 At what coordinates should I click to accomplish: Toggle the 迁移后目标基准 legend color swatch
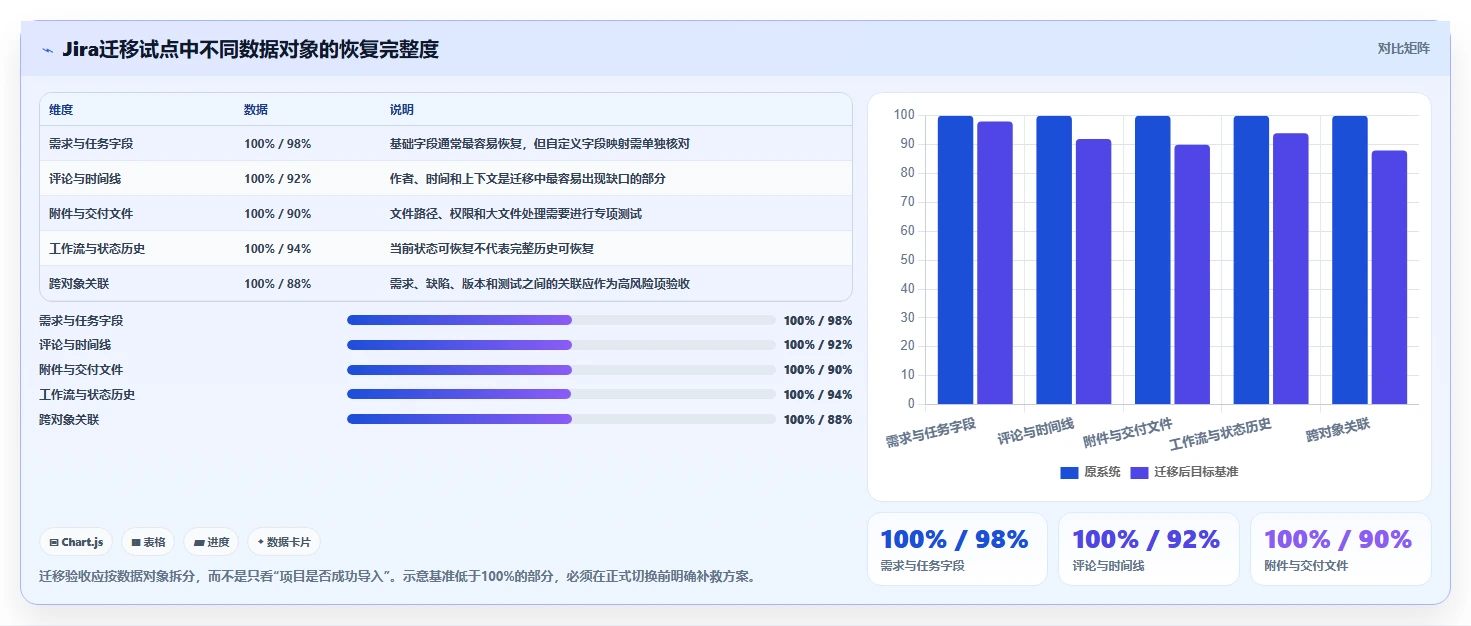1139,472
